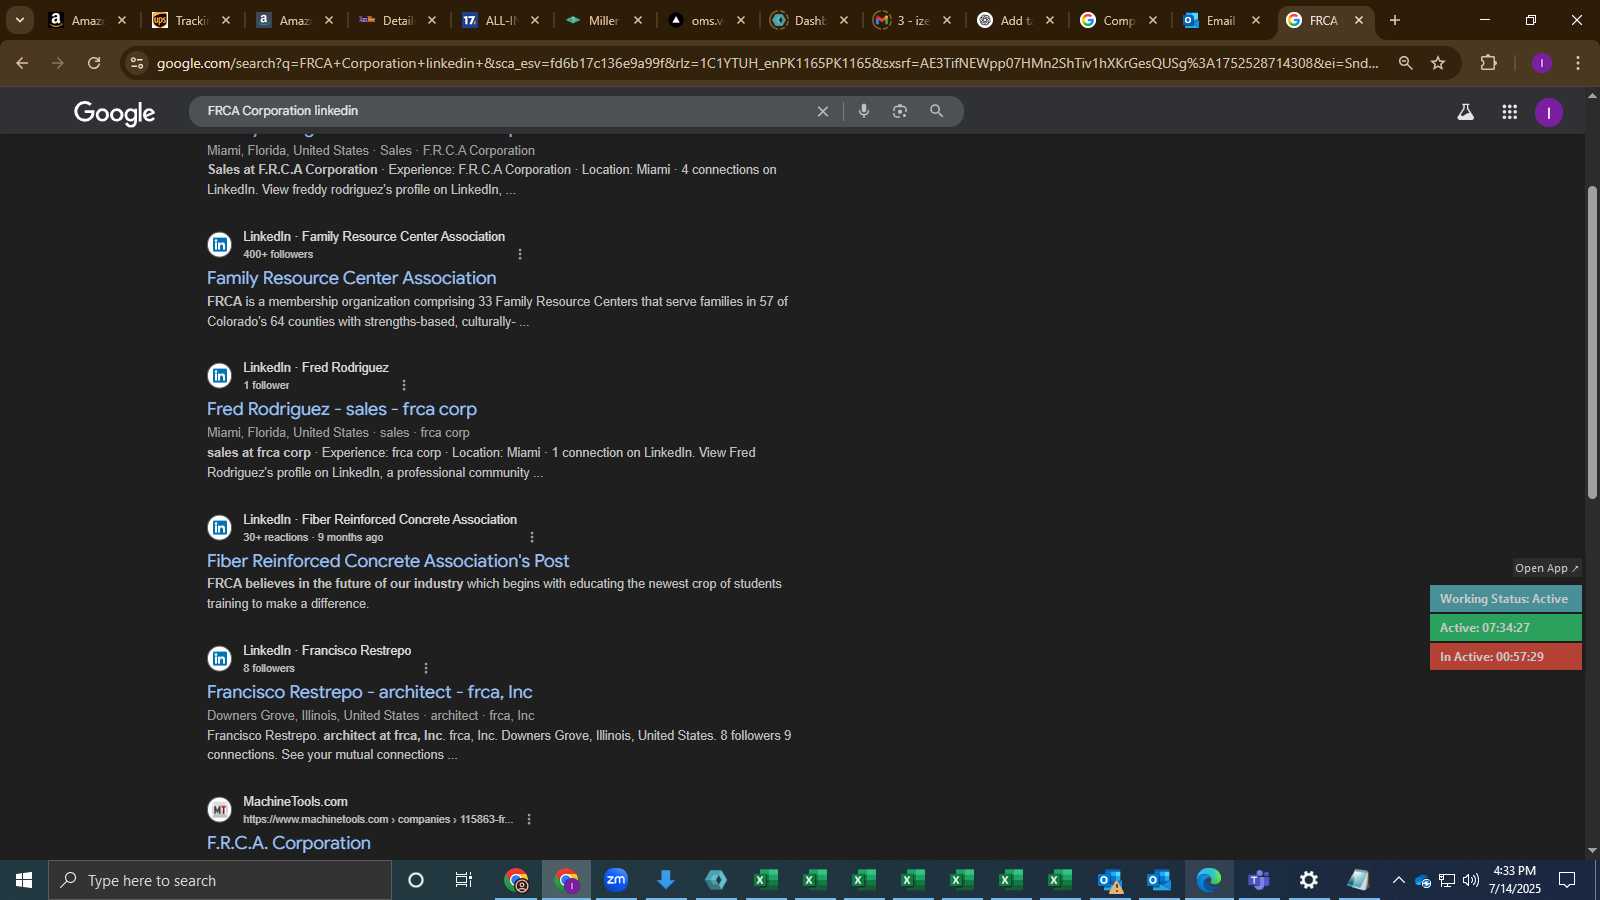Open the Chrome extensions puzzle icon
This screenshot has width=1600, height=900.
click(x=1488, y=63)
